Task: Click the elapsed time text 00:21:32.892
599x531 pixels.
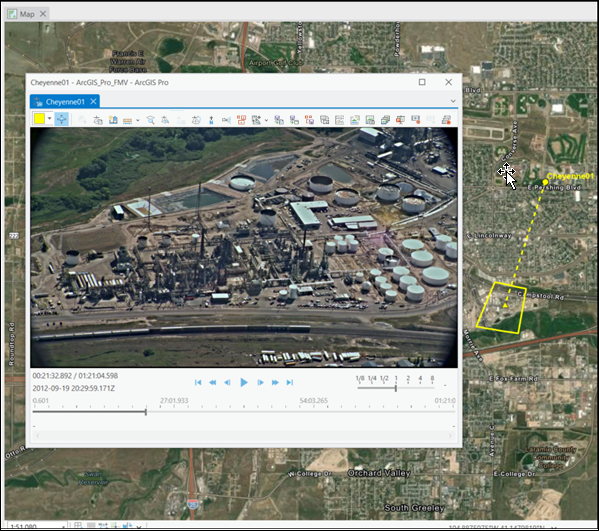Action: pos(52,376)
